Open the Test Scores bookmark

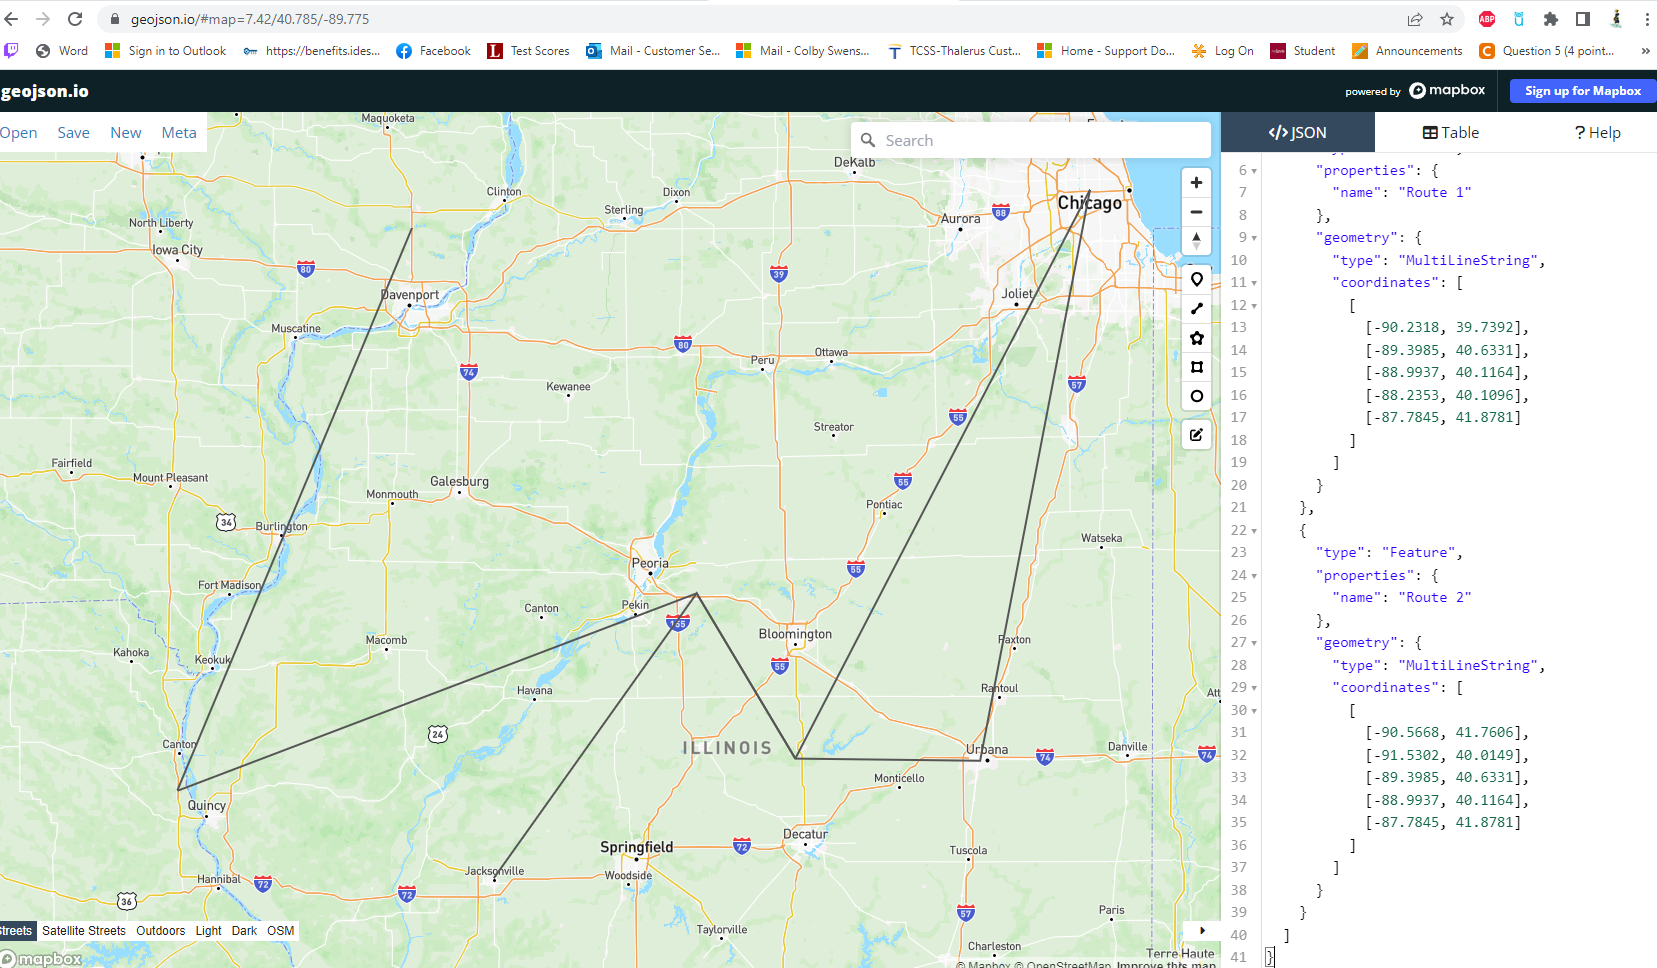[528, 51]
